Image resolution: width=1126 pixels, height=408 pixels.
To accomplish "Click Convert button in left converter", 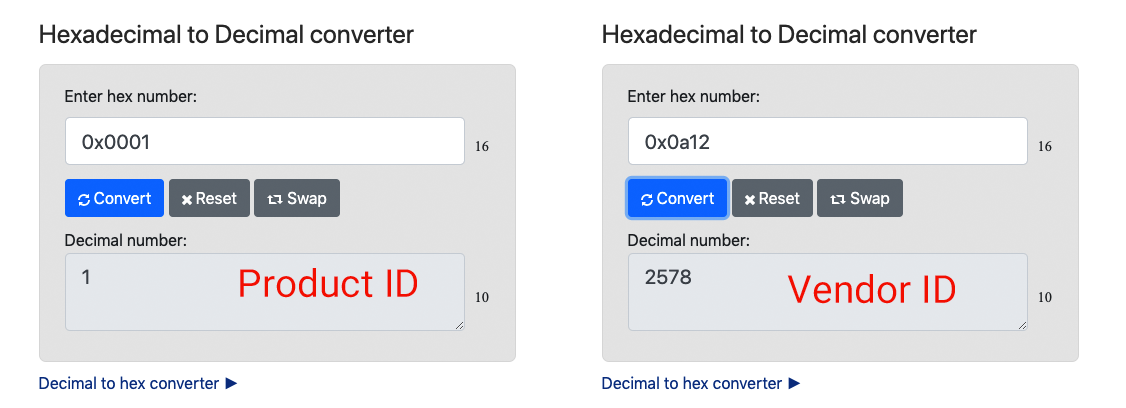I will (x=114, y=198).
